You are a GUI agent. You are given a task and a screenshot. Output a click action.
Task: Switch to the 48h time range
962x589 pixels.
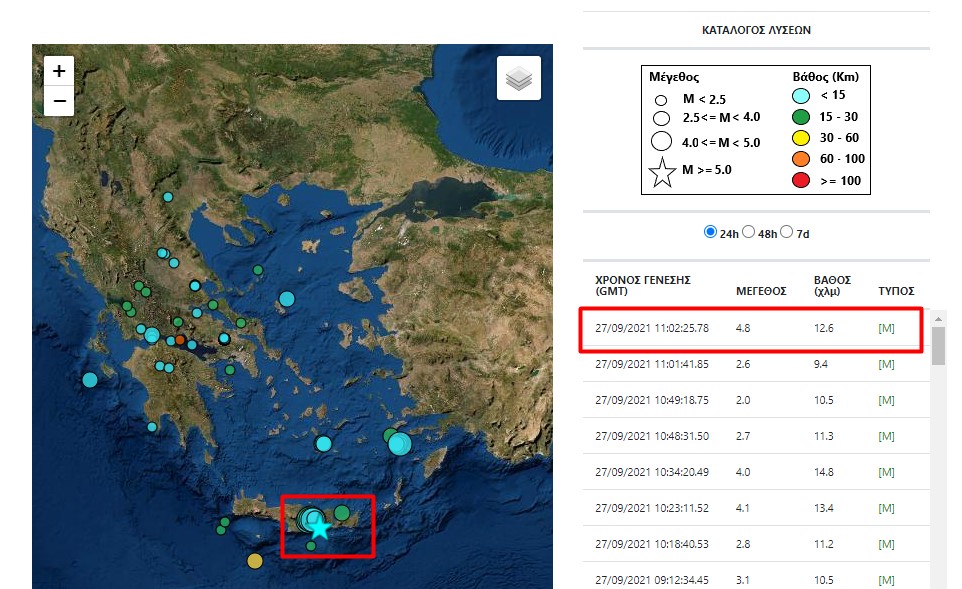pyautogui.click(x=749, y=232)
